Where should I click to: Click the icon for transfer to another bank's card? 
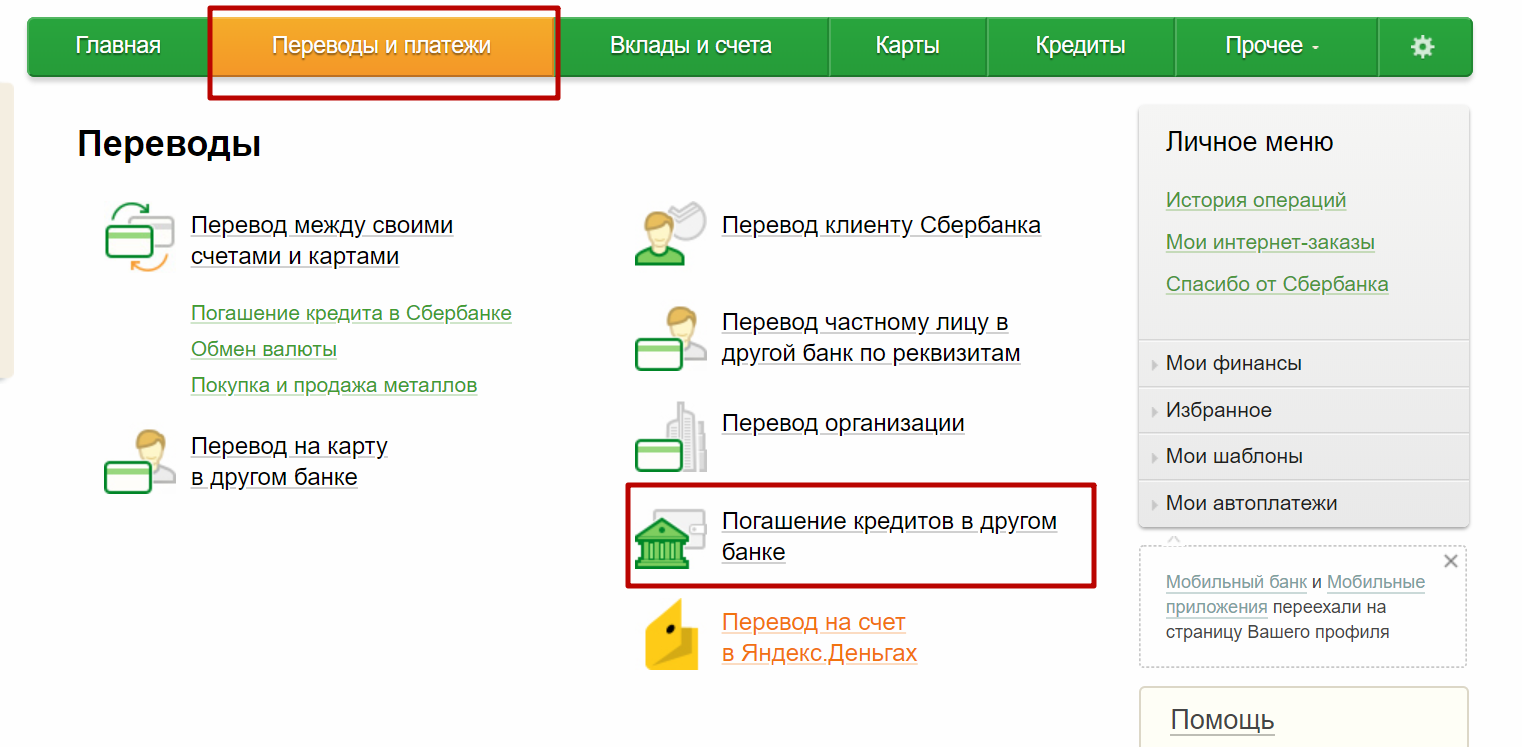tap(139, 462)
